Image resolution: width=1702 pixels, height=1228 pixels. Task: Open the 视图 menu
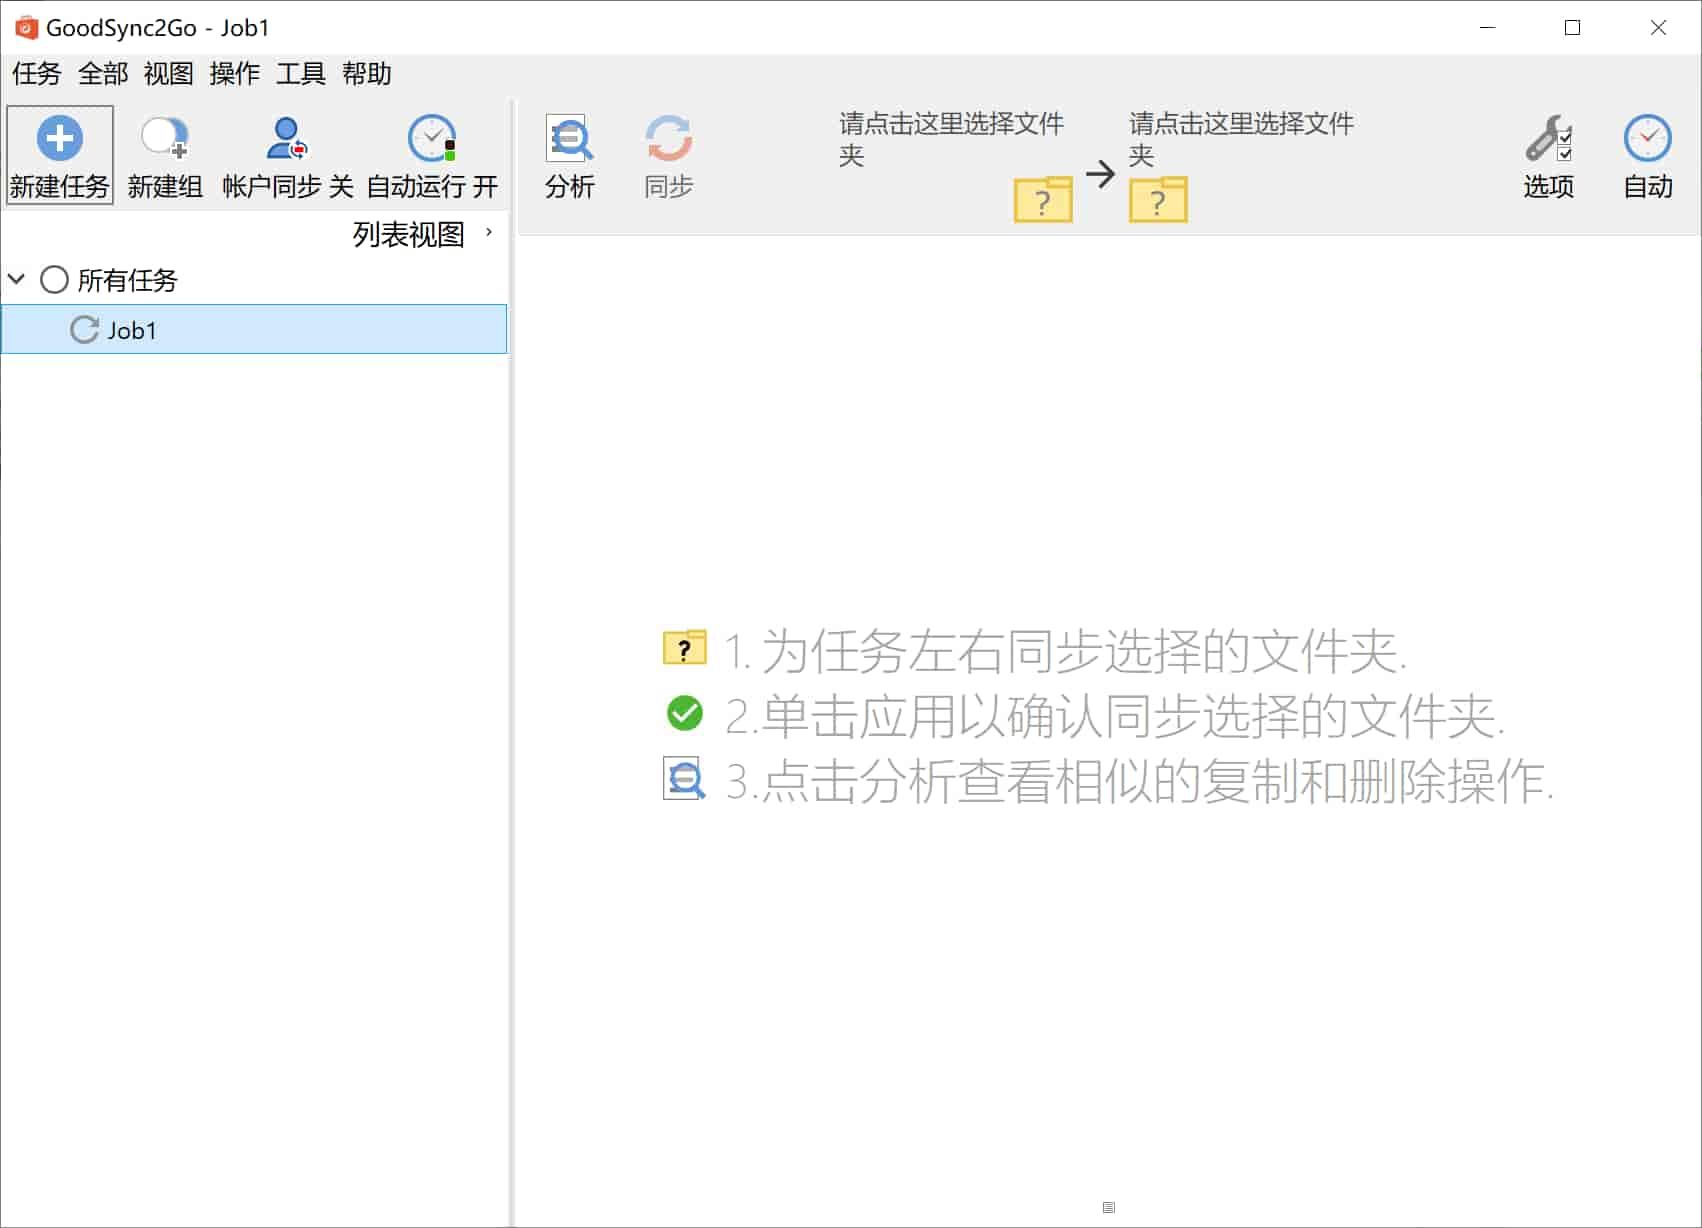(x=167, y=73)
